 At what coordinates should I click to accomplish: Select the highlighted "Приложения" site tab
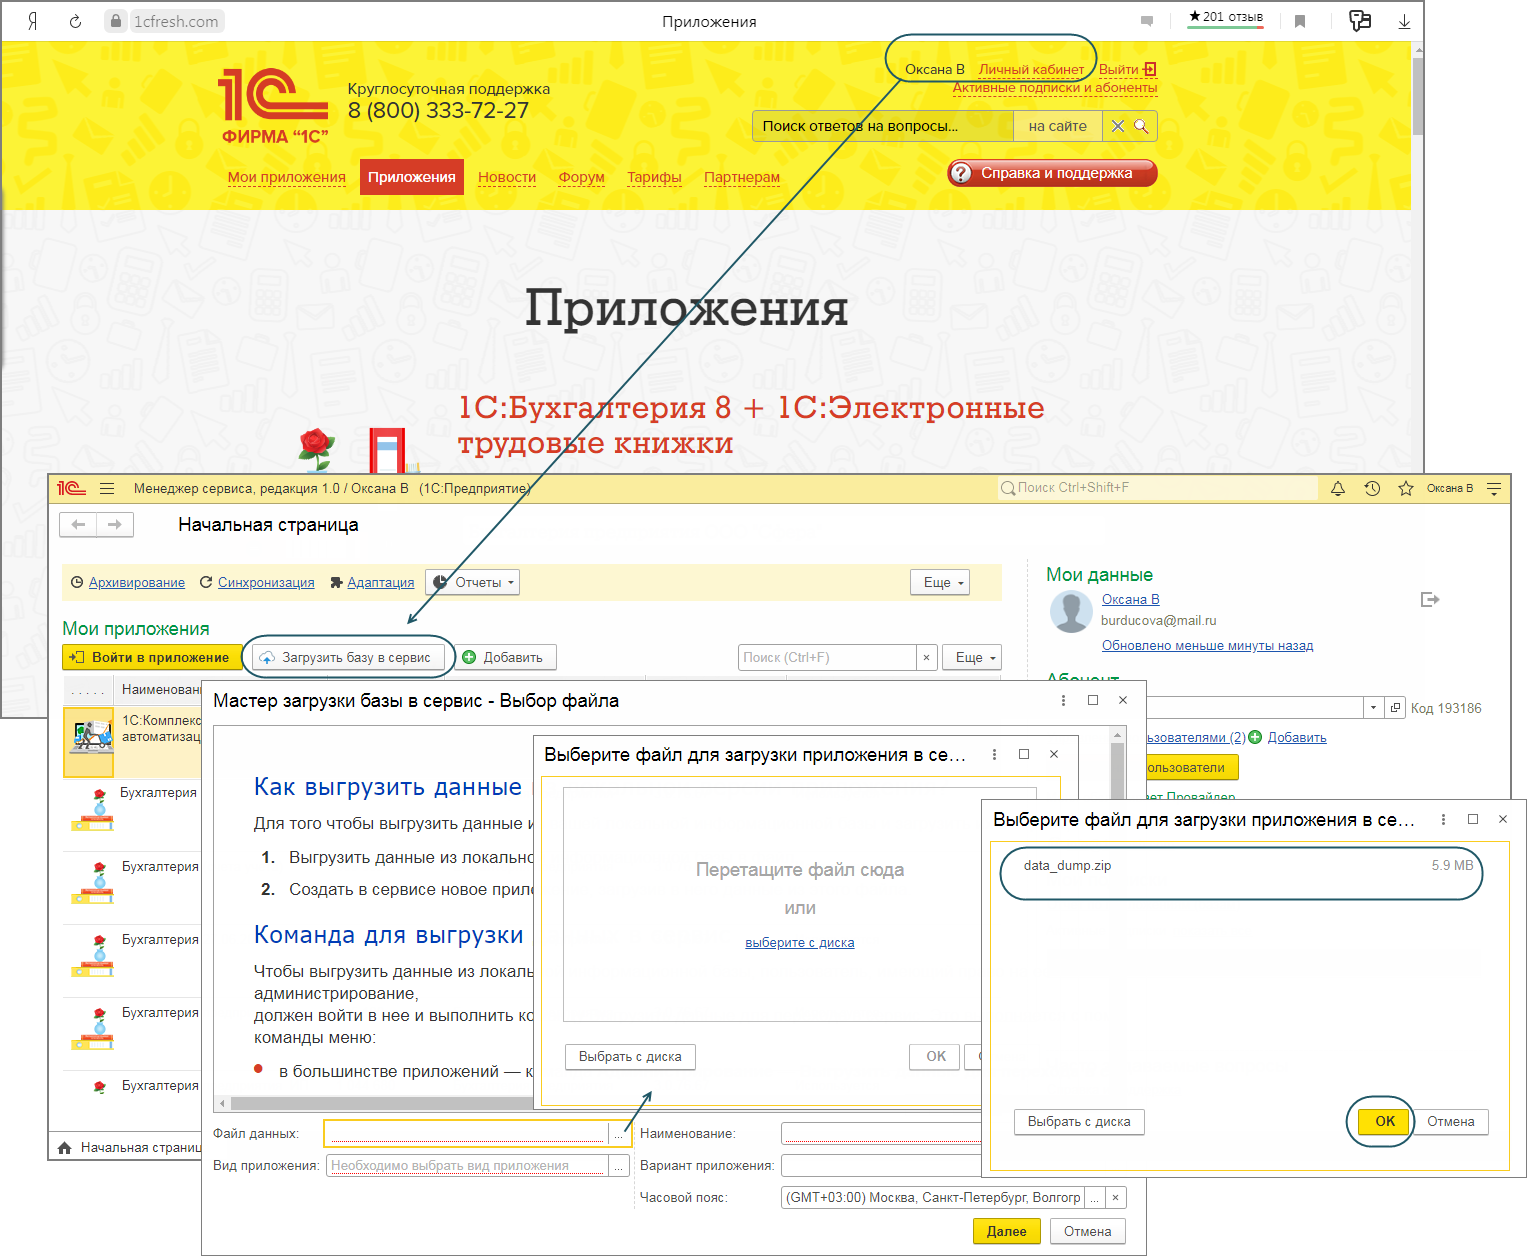pyautogui.click(x=412, y=177)
